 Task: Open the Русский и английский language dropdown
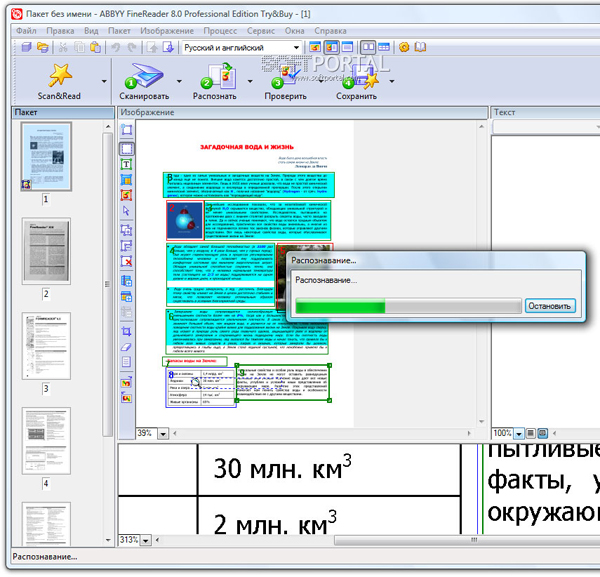242,48
